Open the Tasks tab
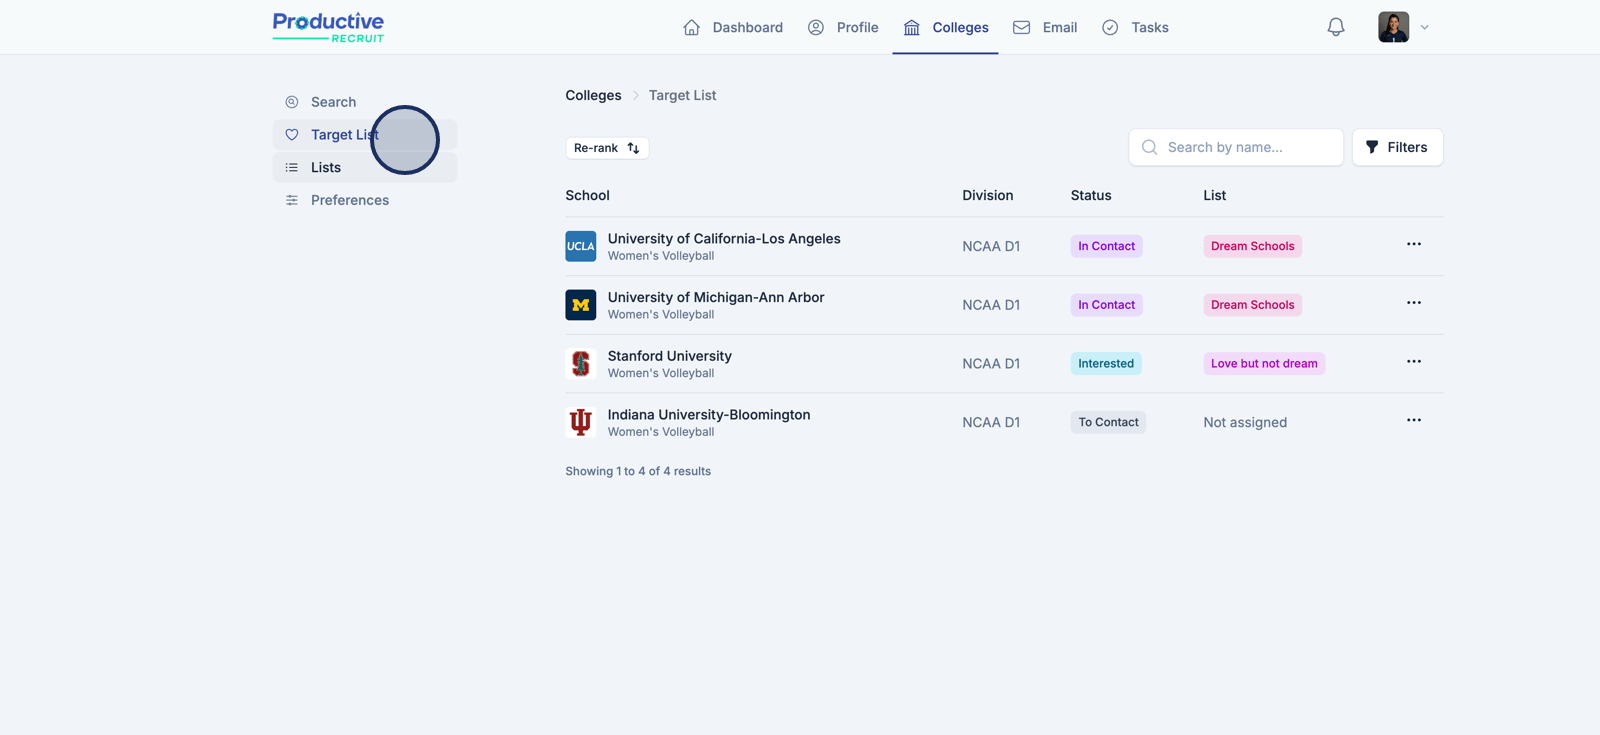1600x735 pixels. pos(1135,27)
